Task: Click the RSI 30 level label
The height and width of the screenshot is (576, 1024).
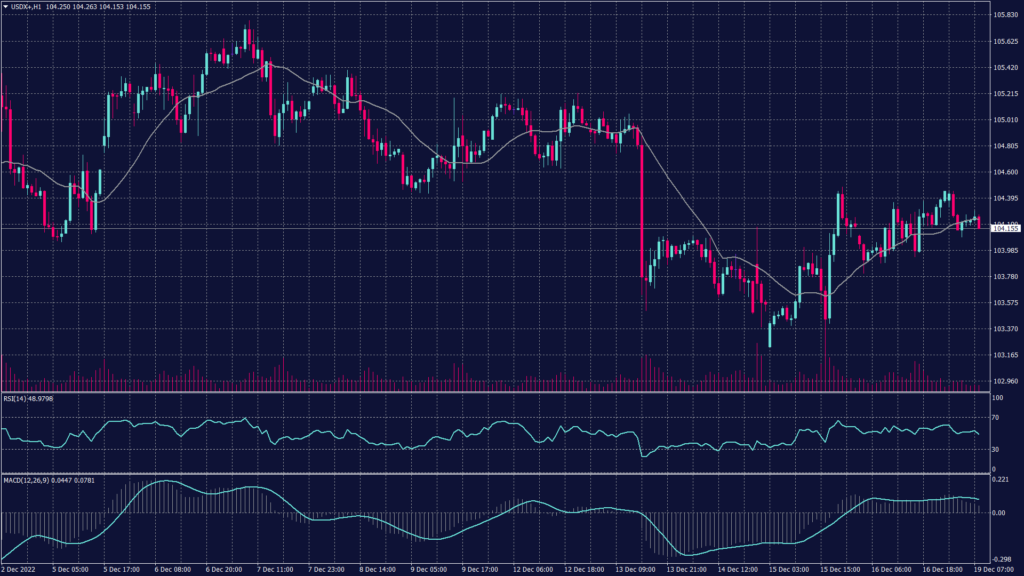Action: (996, 450)
